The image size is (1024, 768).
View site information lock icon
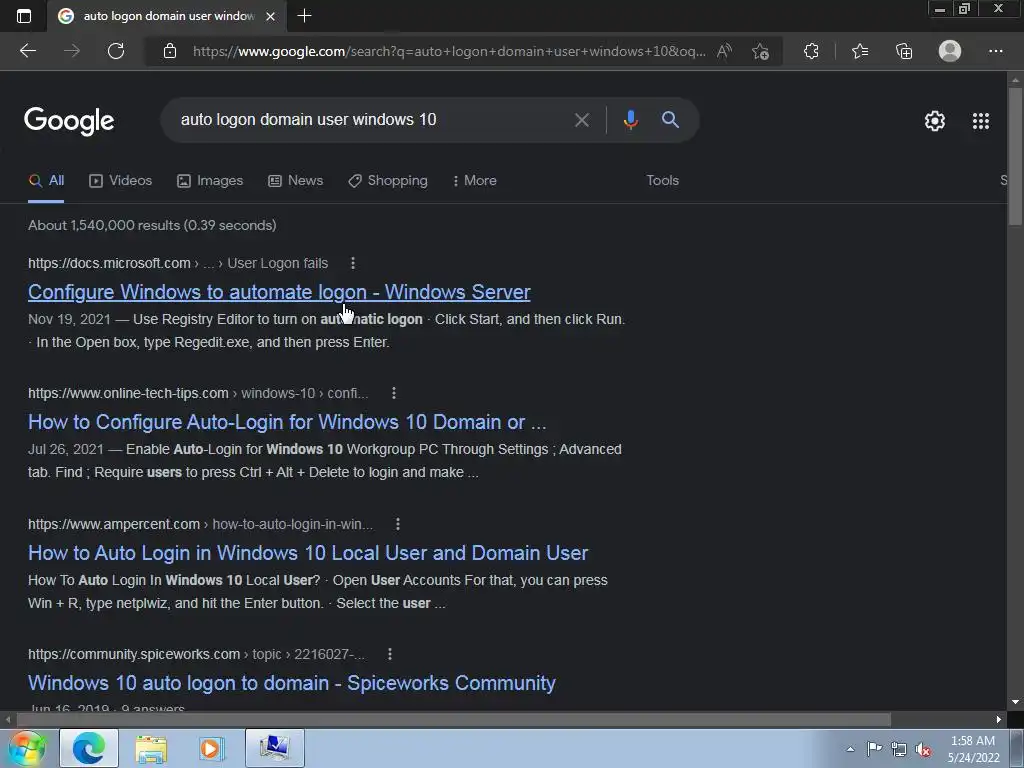[x=170, y=51]
